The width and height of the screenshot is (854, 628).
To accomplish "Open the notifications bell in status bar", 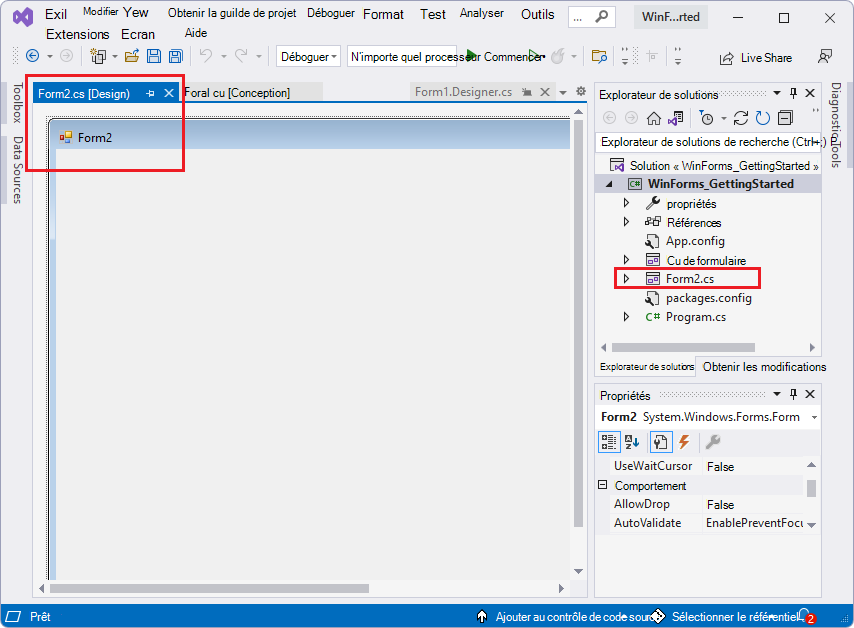I will (806, 616).
